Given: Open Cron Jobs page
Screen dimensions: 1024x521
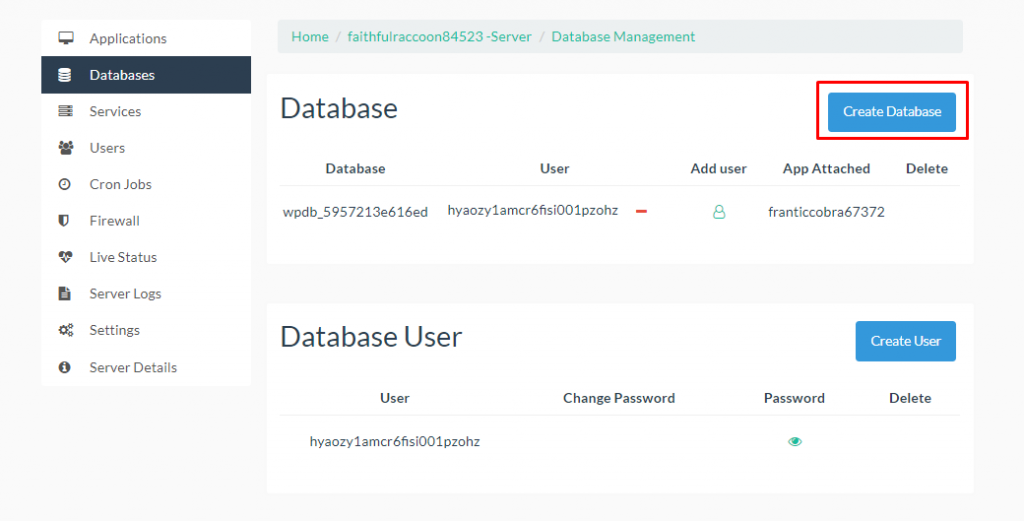Looking at the screenshot, I should pos(146,184).
